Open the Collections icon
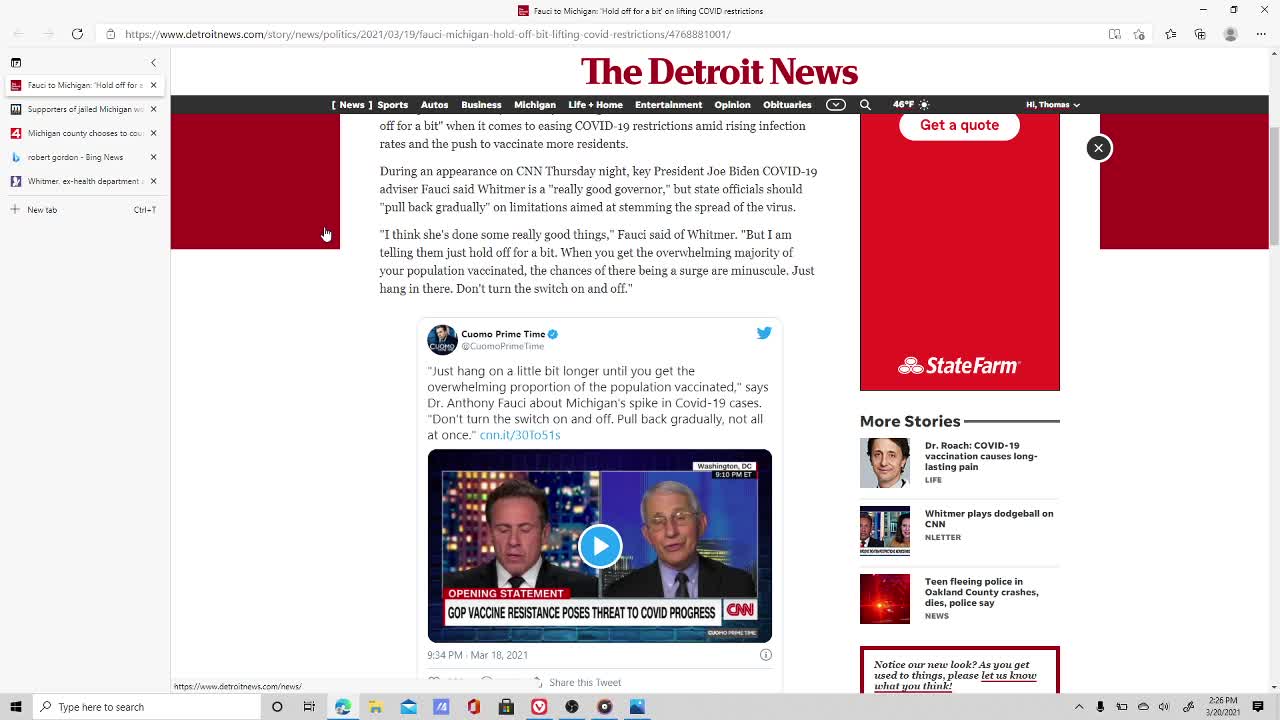This screenshot has height=720, width=1280. (1200, 34)
